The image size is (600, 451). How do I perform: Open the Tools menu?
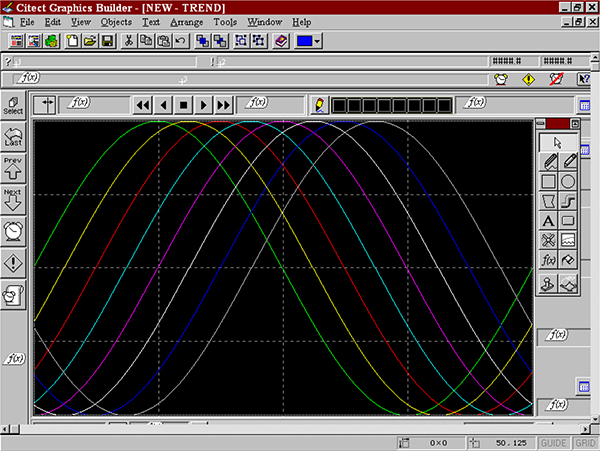click(x=225, y=22)
